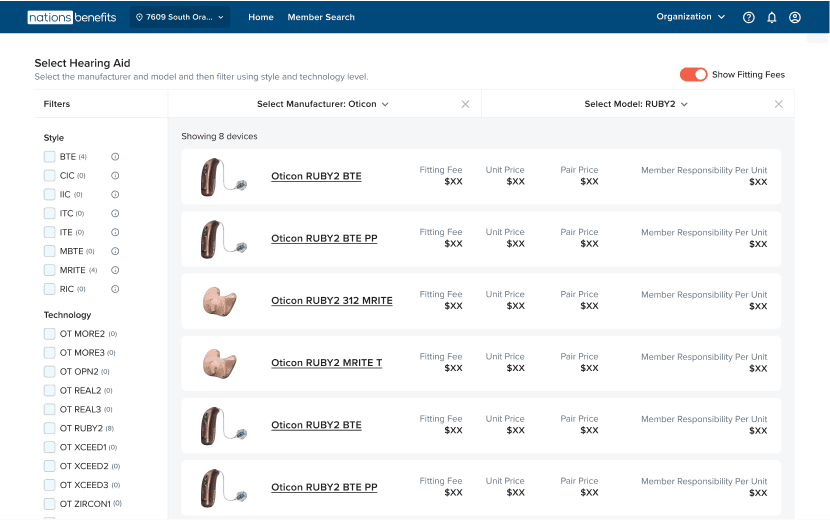Show info for BTE style

[x=115, y=157]
